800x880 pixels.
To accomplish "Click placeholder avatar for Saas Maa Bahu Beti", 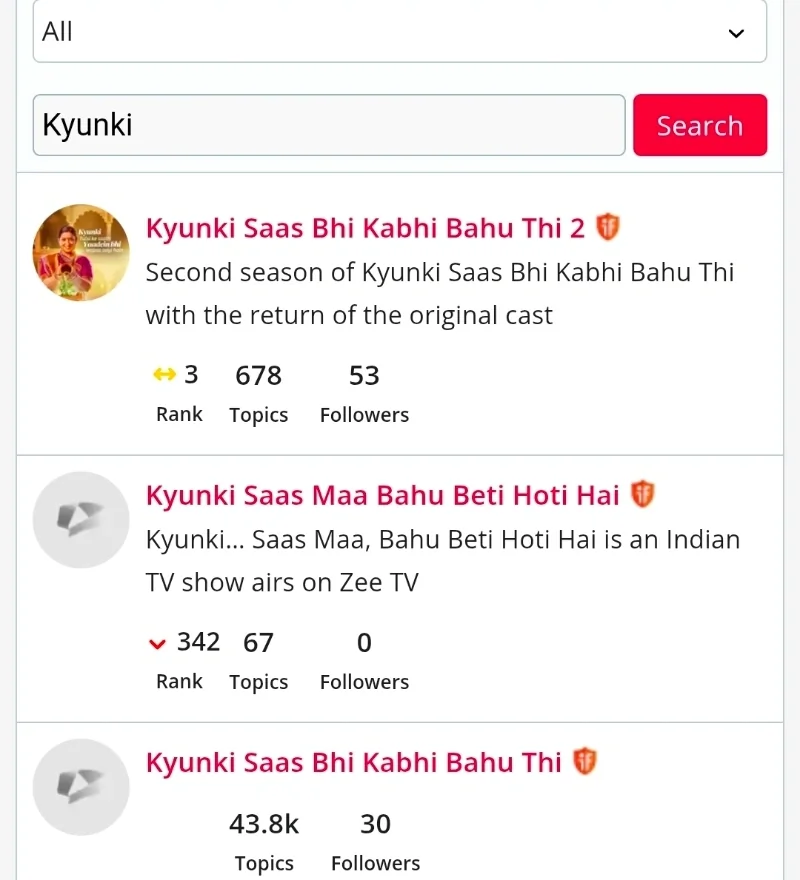I will (81, 520).
